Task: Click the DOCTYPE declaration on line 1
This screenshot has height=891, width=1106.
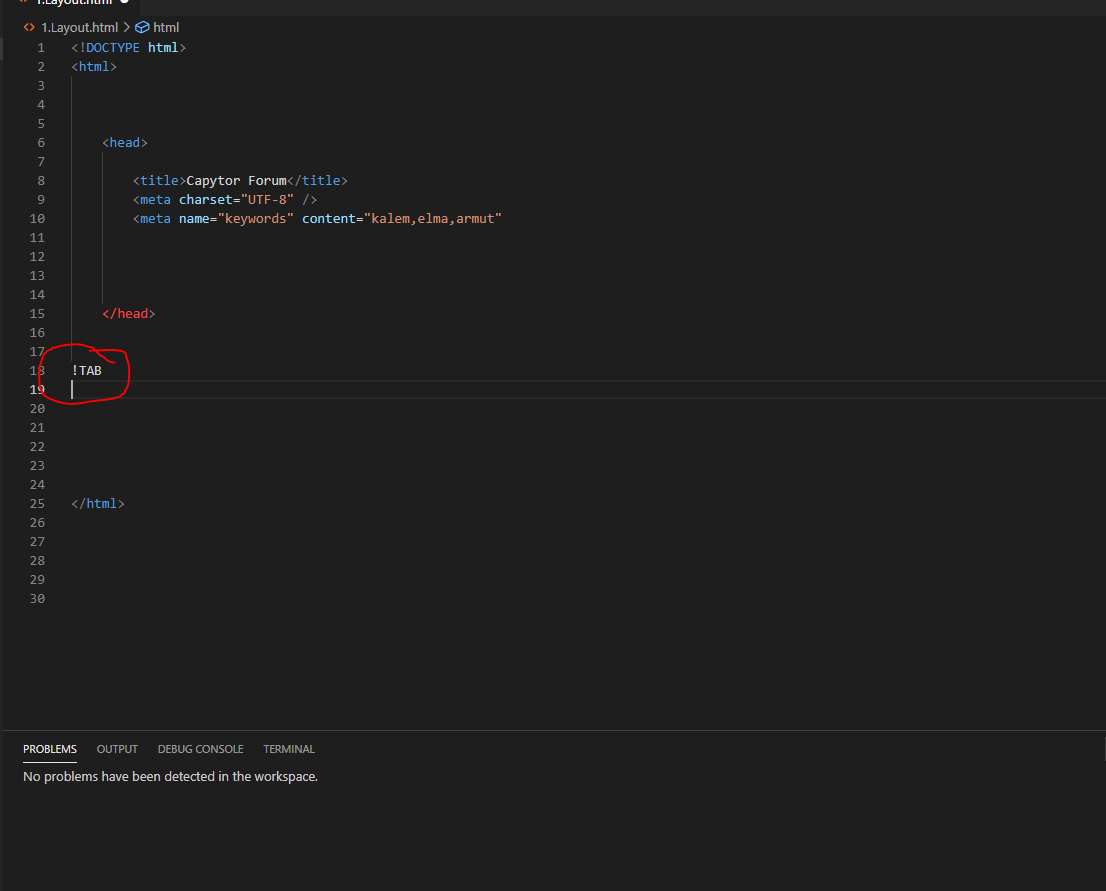Action: 129,48
